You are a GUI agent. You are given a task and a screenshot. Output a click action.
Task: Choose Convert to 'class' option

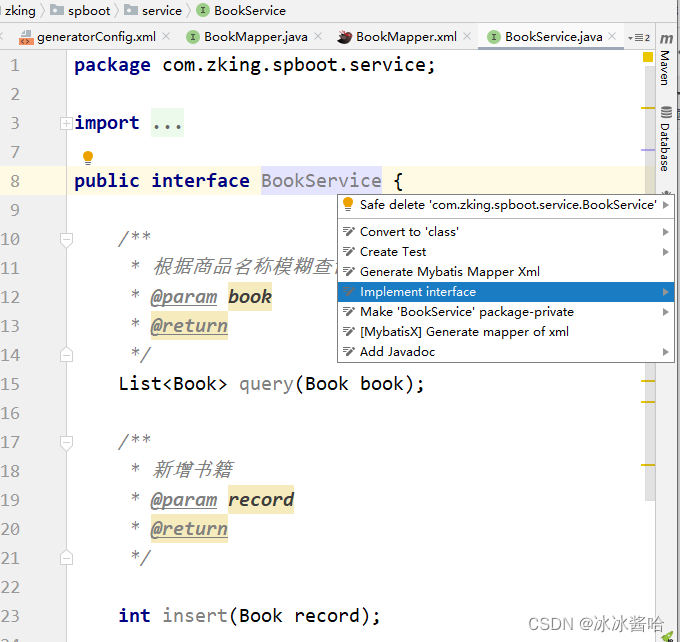[x=506, y=232]
